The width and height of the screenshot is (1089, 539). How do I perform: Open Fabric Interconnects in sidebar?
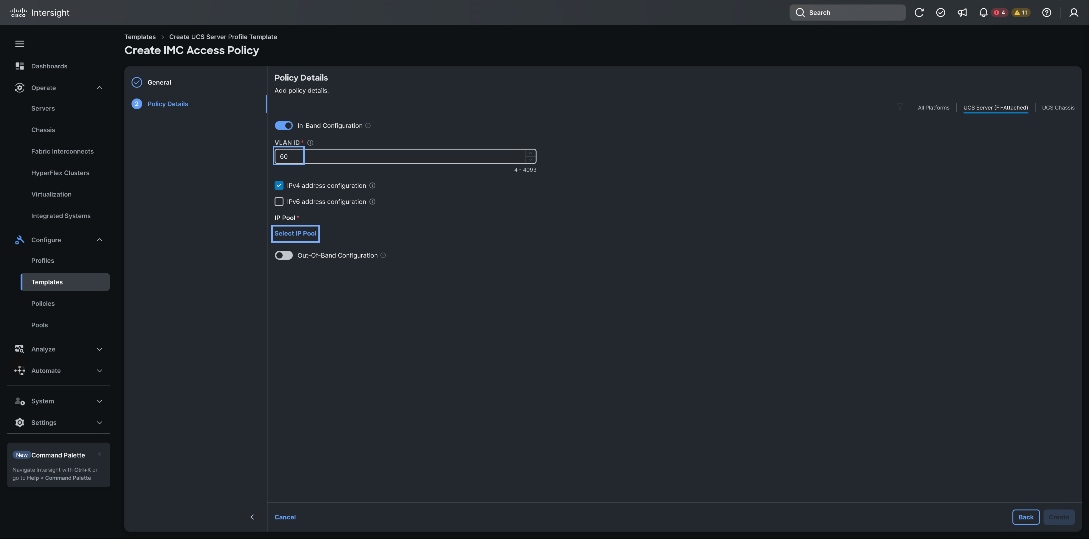(63, 151)
